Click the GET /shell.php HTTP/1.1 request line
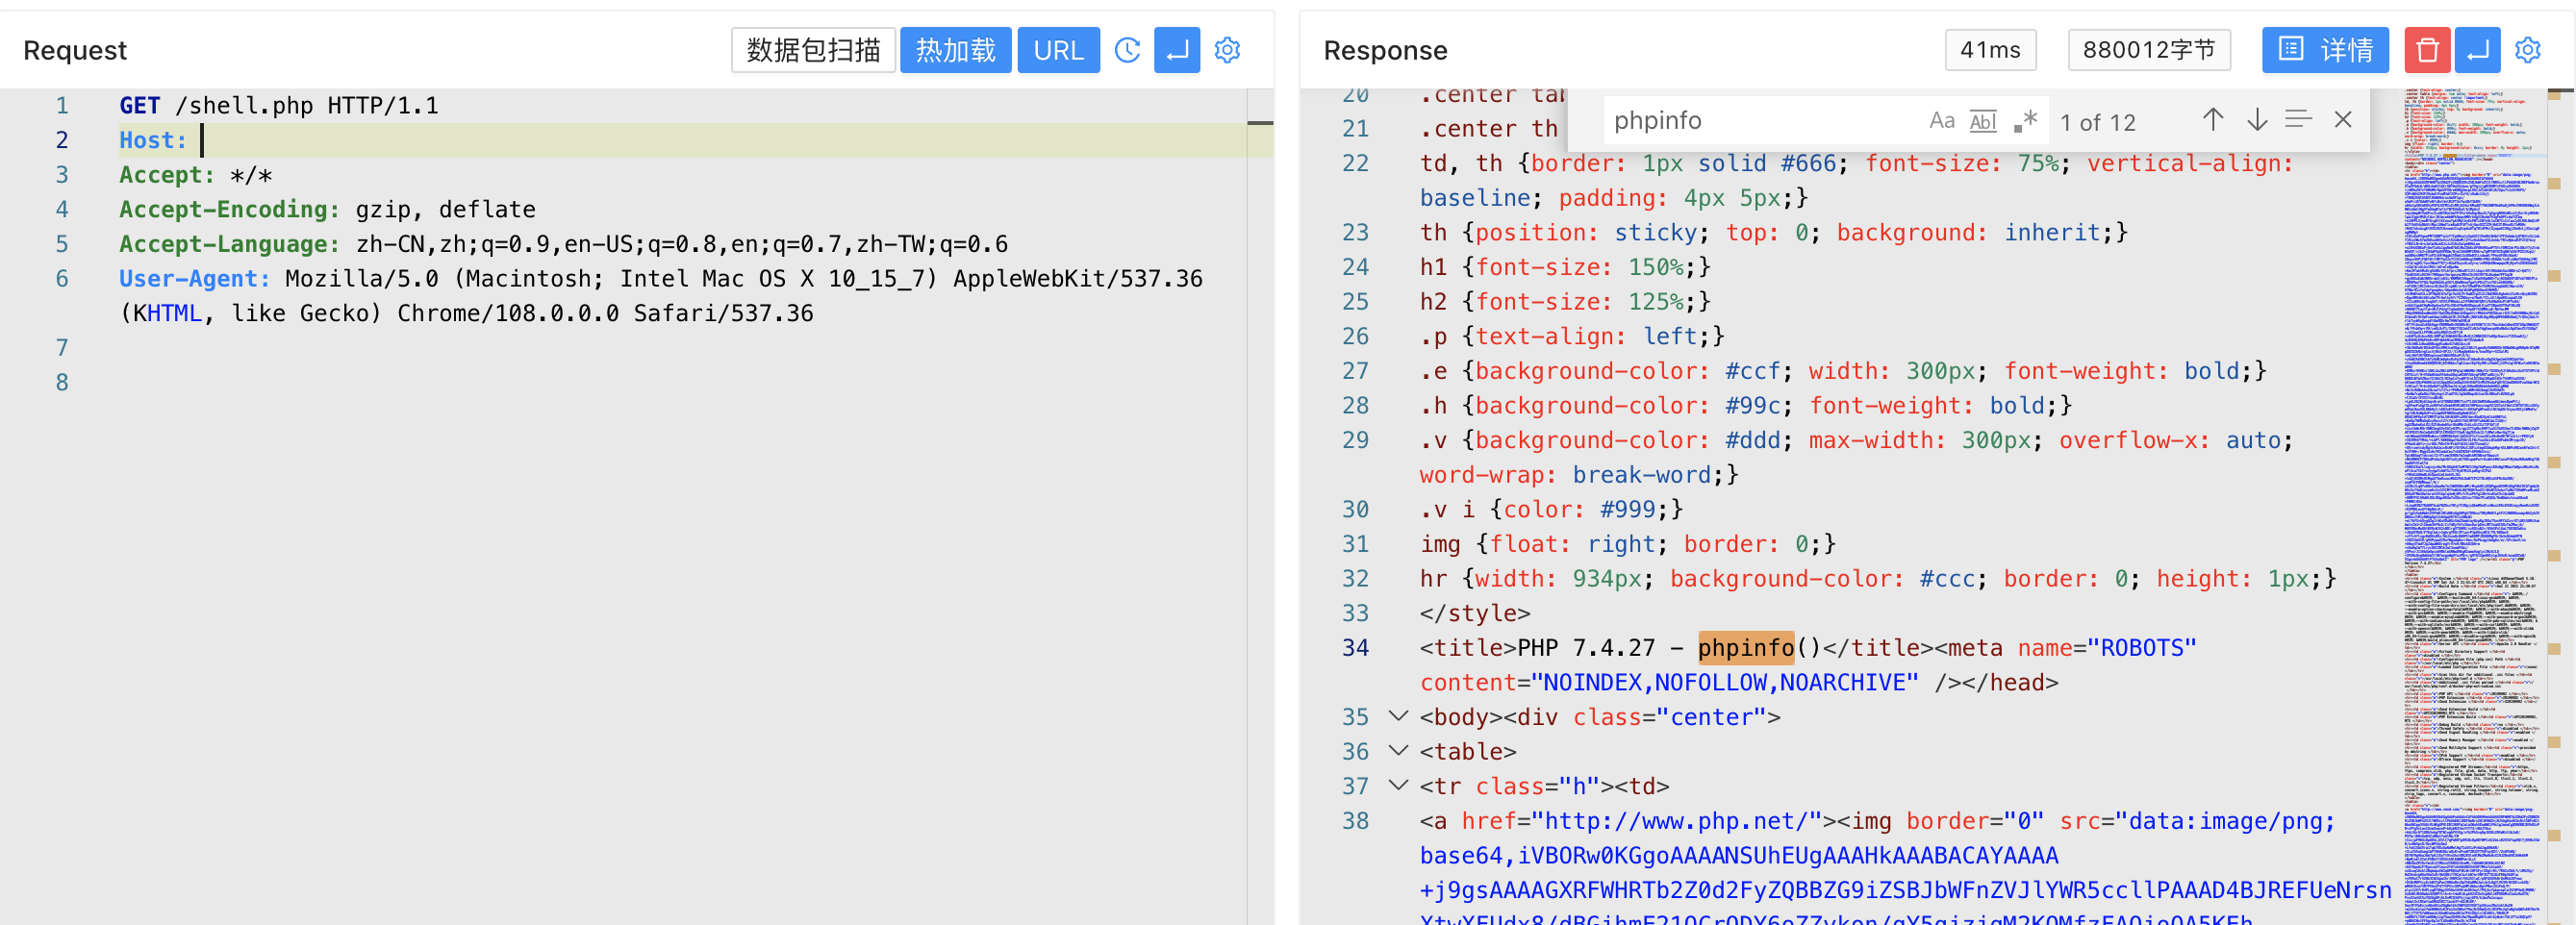Viewport: 2576px width, 925px height. point(279,106)
